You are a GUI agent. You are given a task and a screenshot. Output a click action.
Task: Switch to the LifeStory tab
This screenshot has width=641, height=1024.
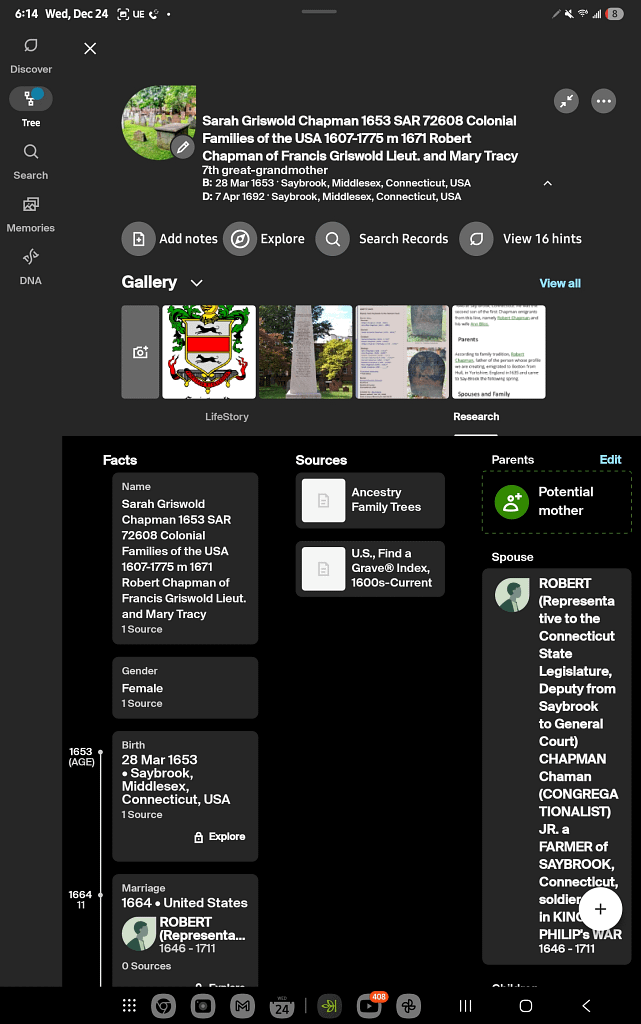click(x=227, y=416)
